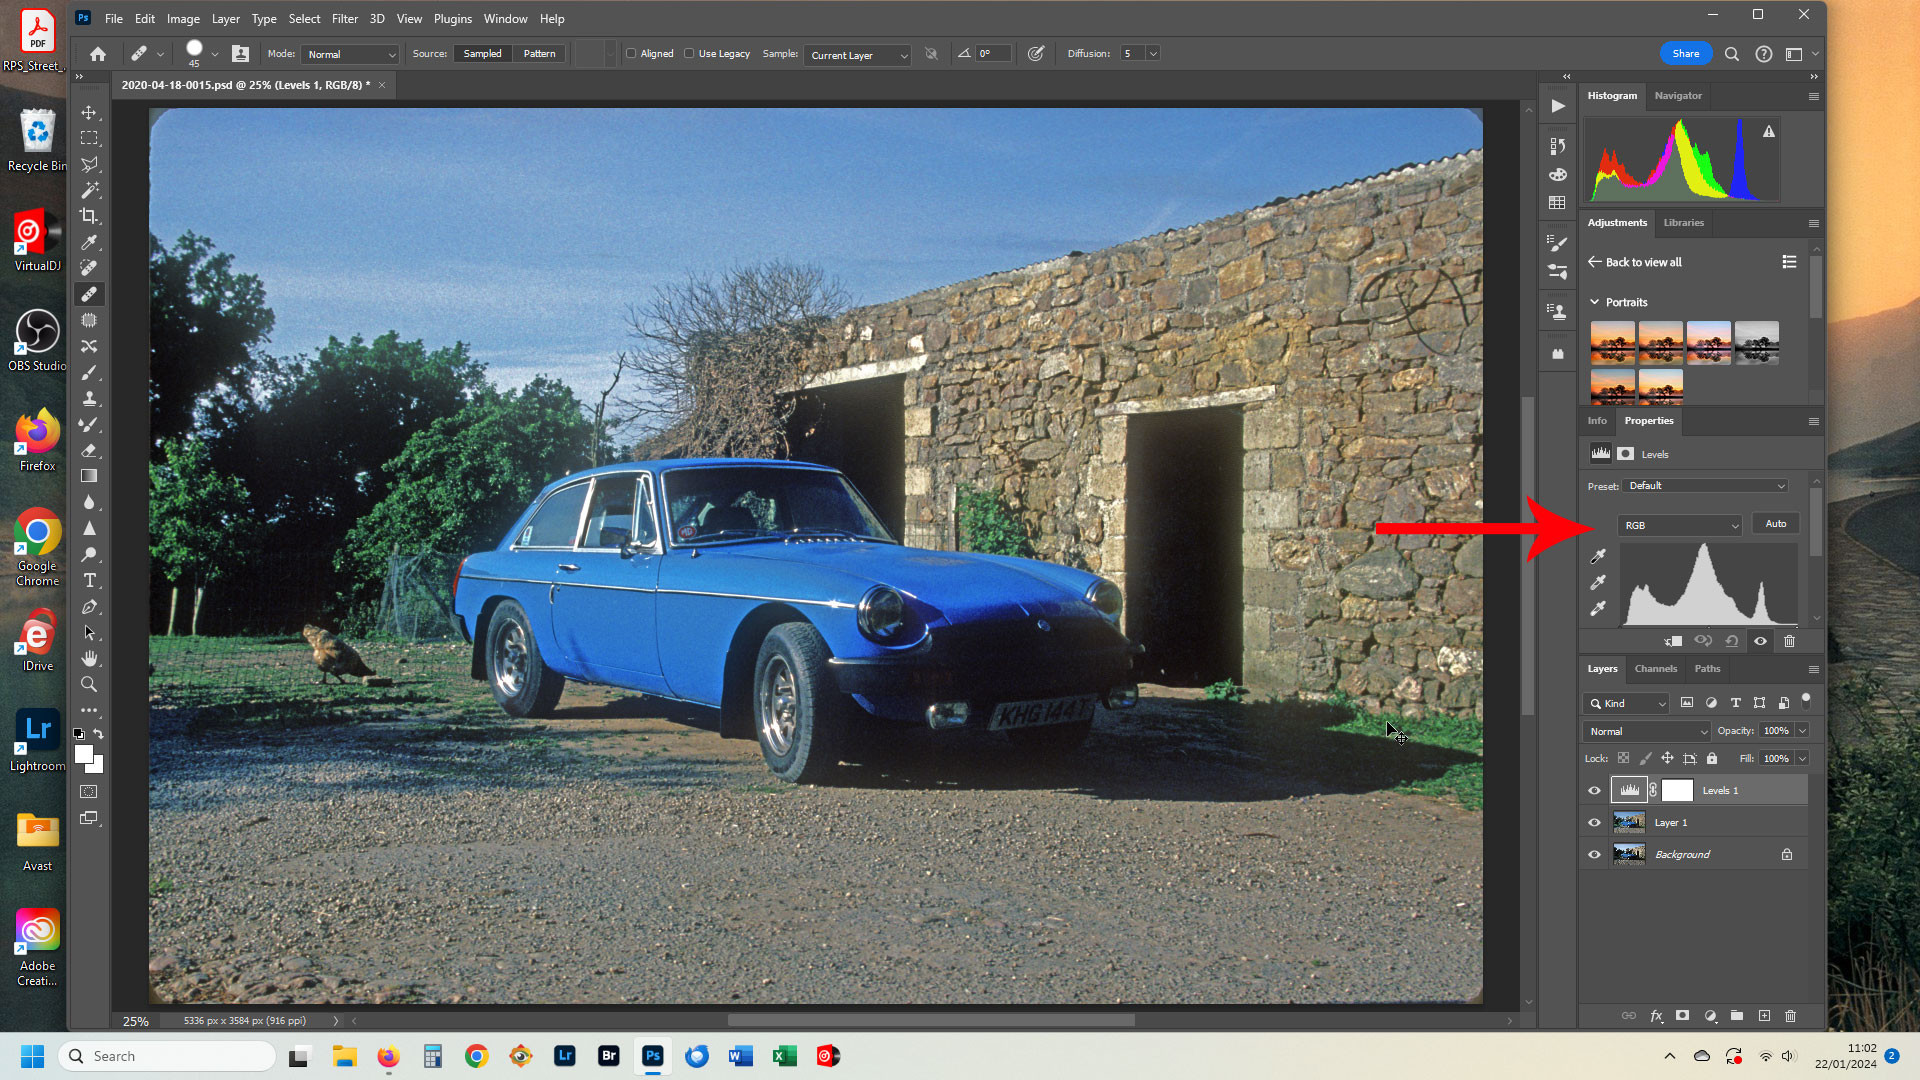Hide the Background layer
Screen dimensions: 1920x1080
click(1595, 855)
